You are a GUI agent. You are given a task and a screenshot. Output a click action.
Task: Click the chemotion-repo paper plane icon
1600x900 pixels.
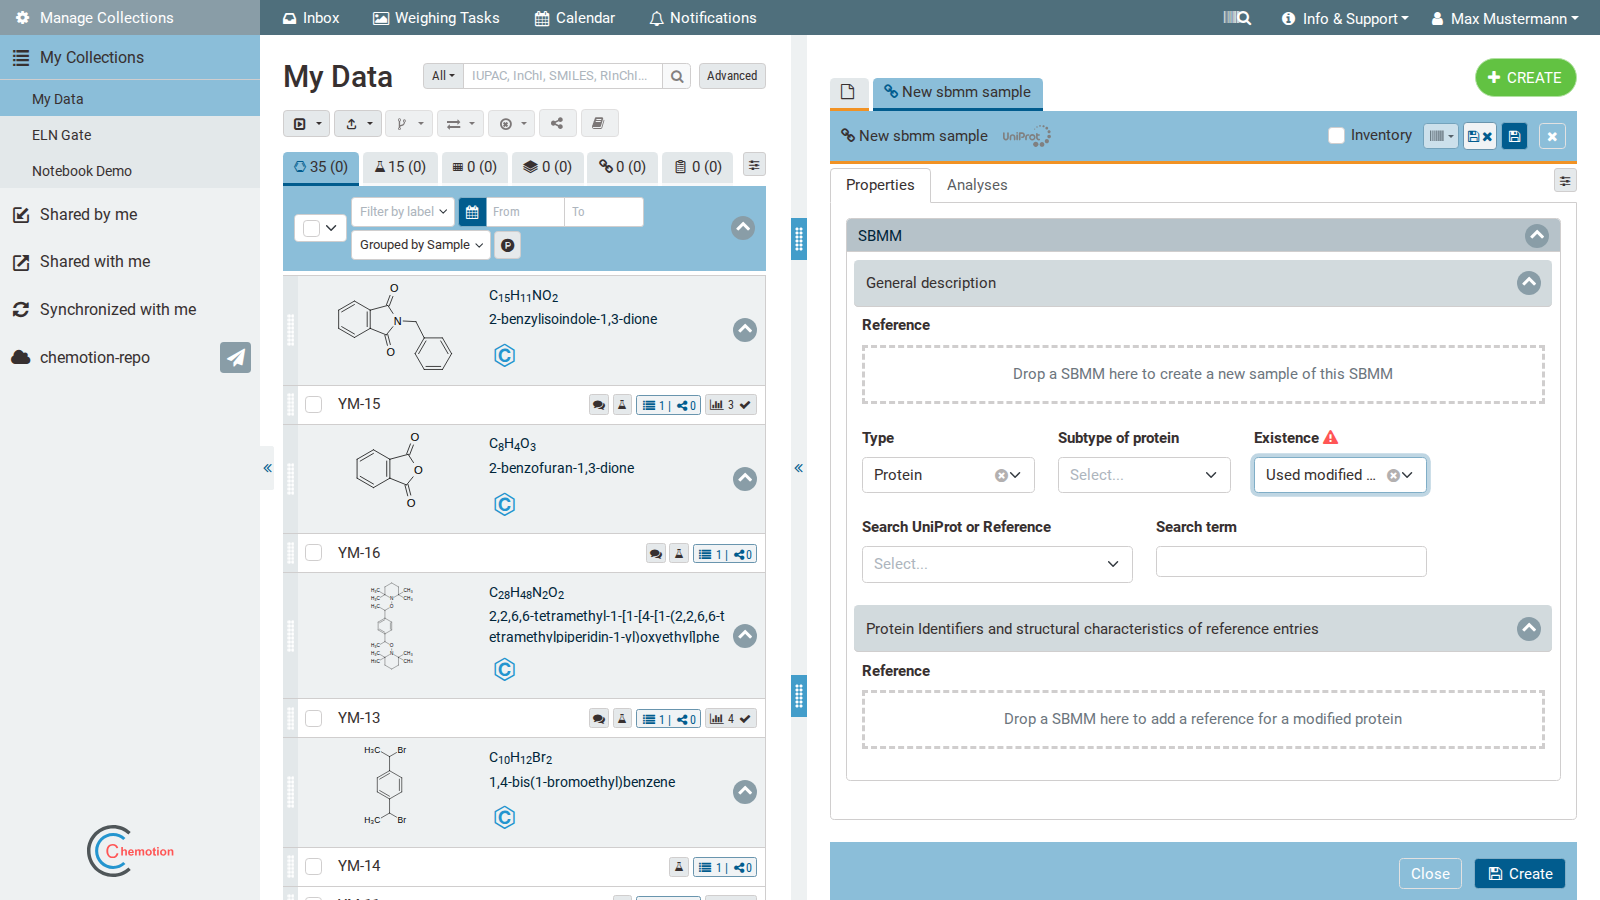(235, 357)
